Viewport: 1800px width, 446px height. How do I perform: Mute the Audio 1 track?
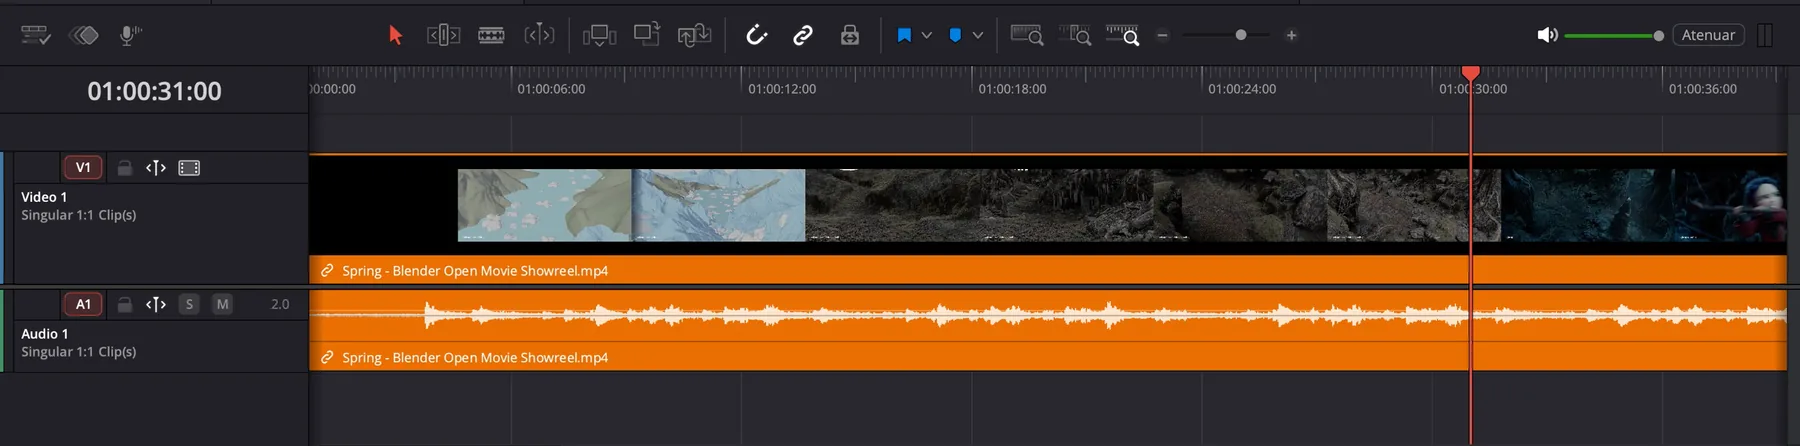(x=222, y=304)
